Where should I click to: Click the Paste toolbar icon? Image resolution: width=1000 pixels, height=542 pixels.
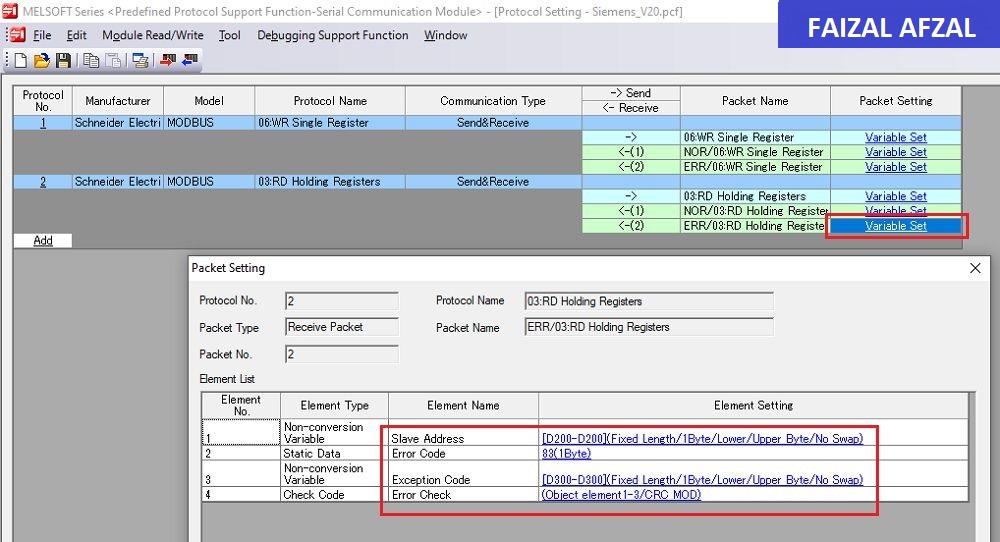point(113,61)
